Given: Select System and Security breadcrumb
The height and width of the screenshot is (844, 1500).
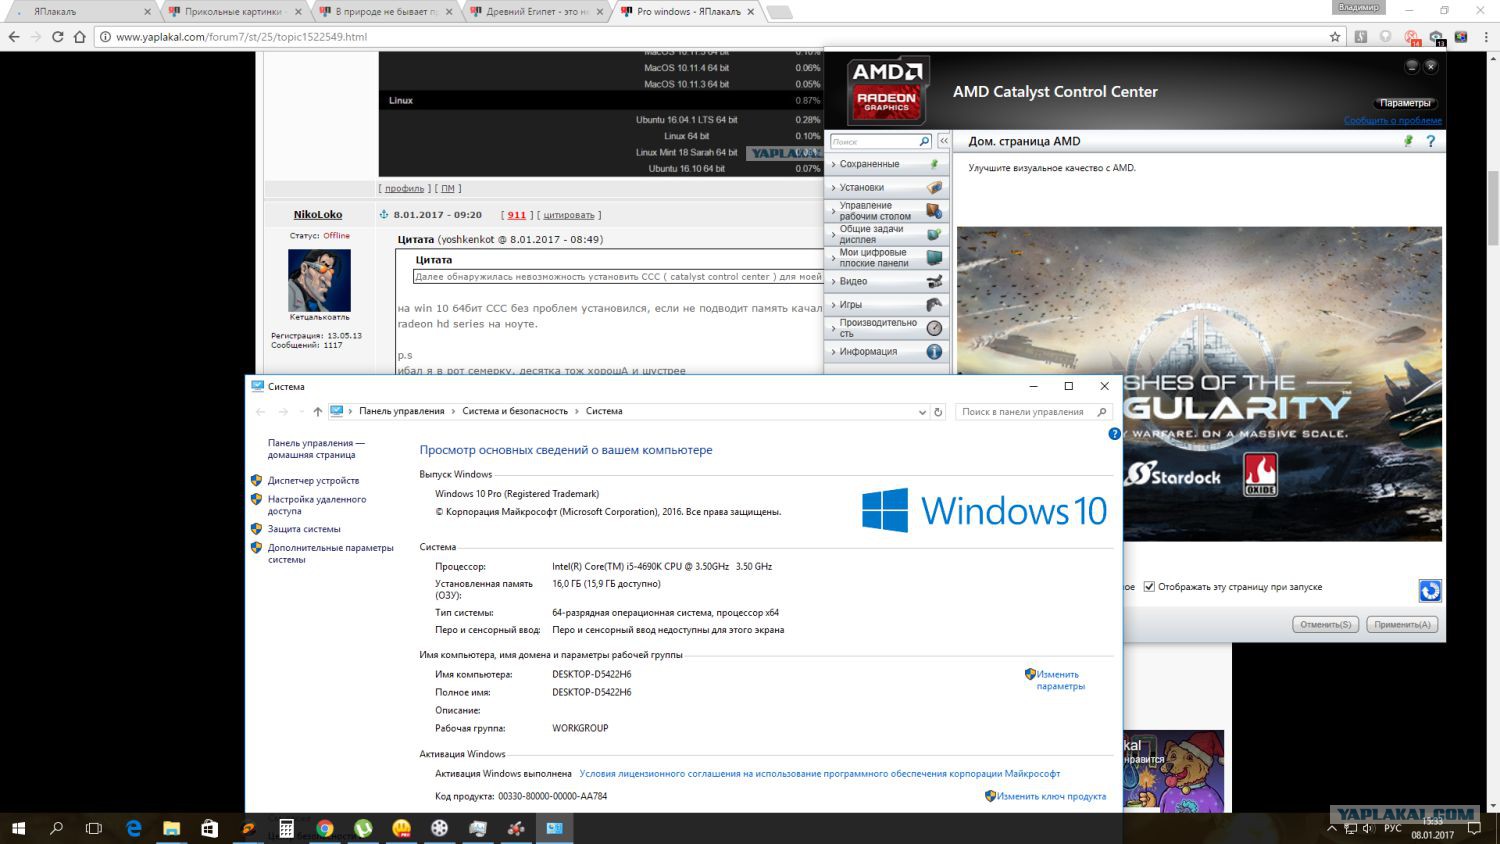Looking at the screenshot, I should 515,411.
